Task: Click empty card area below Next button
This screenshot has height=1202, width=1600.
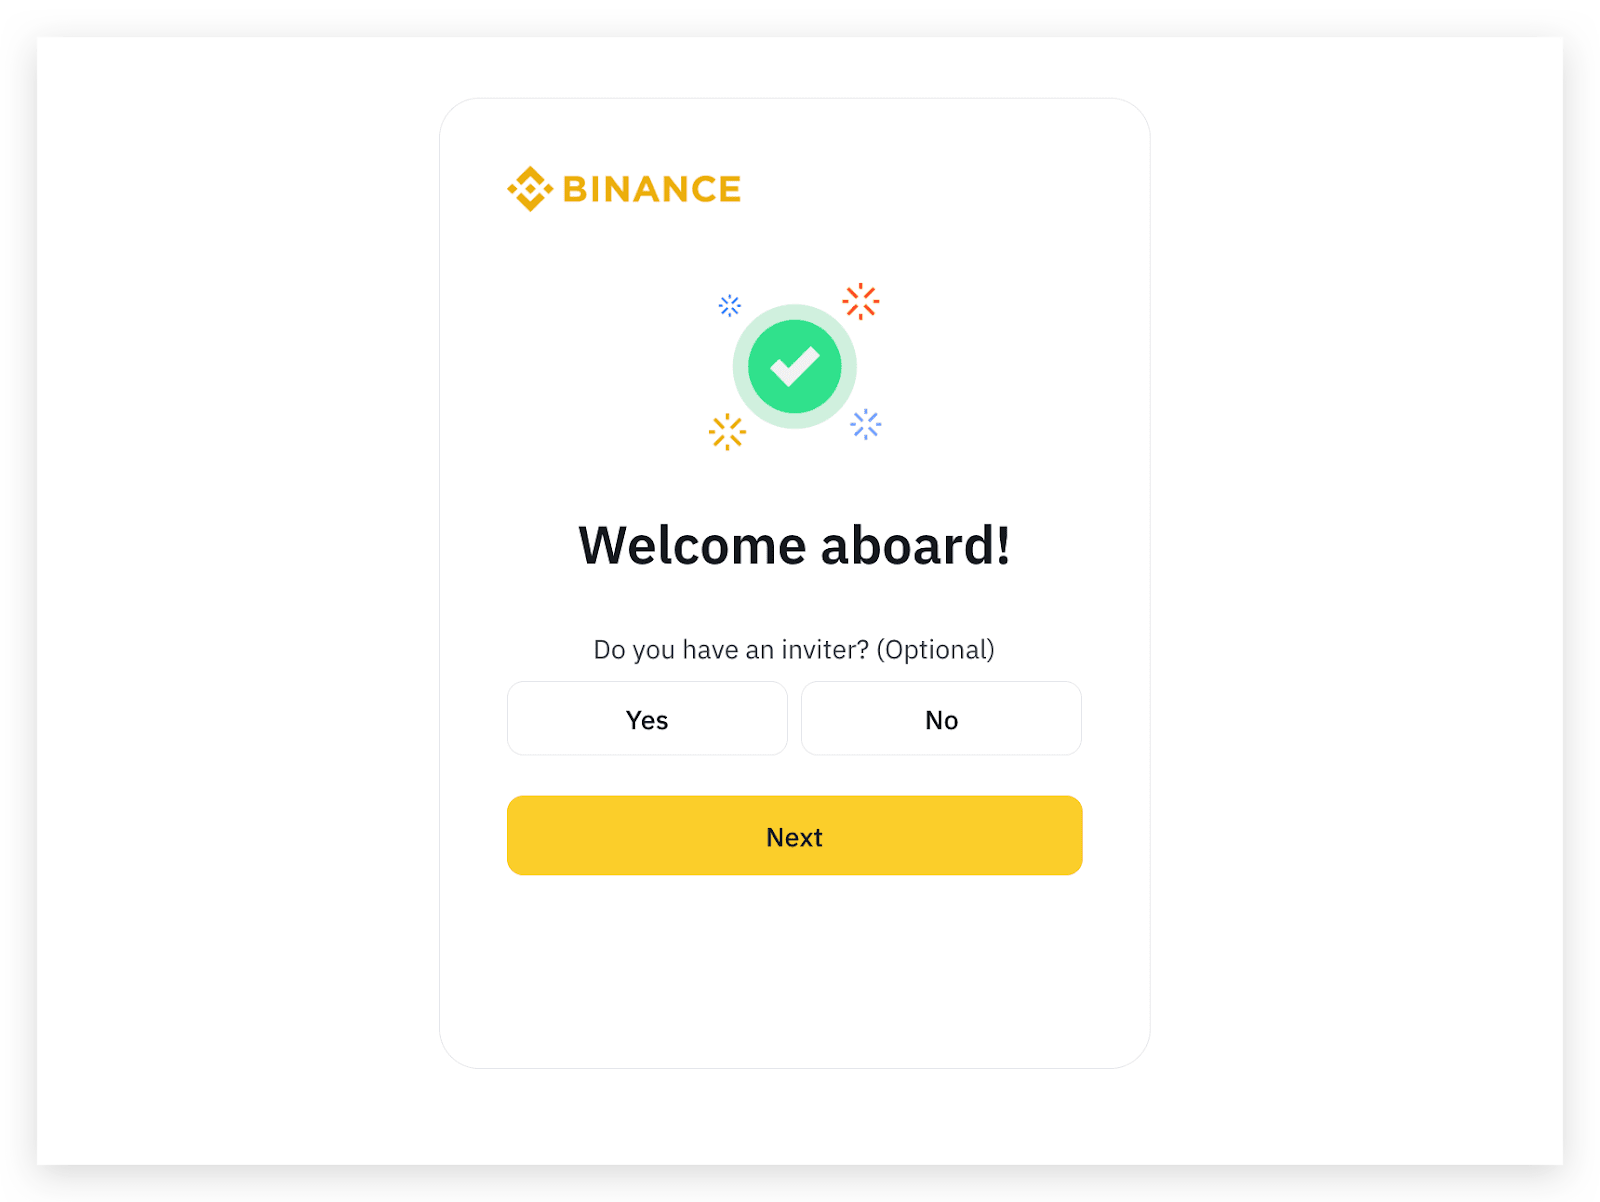Action: click(x=795, y=970)
